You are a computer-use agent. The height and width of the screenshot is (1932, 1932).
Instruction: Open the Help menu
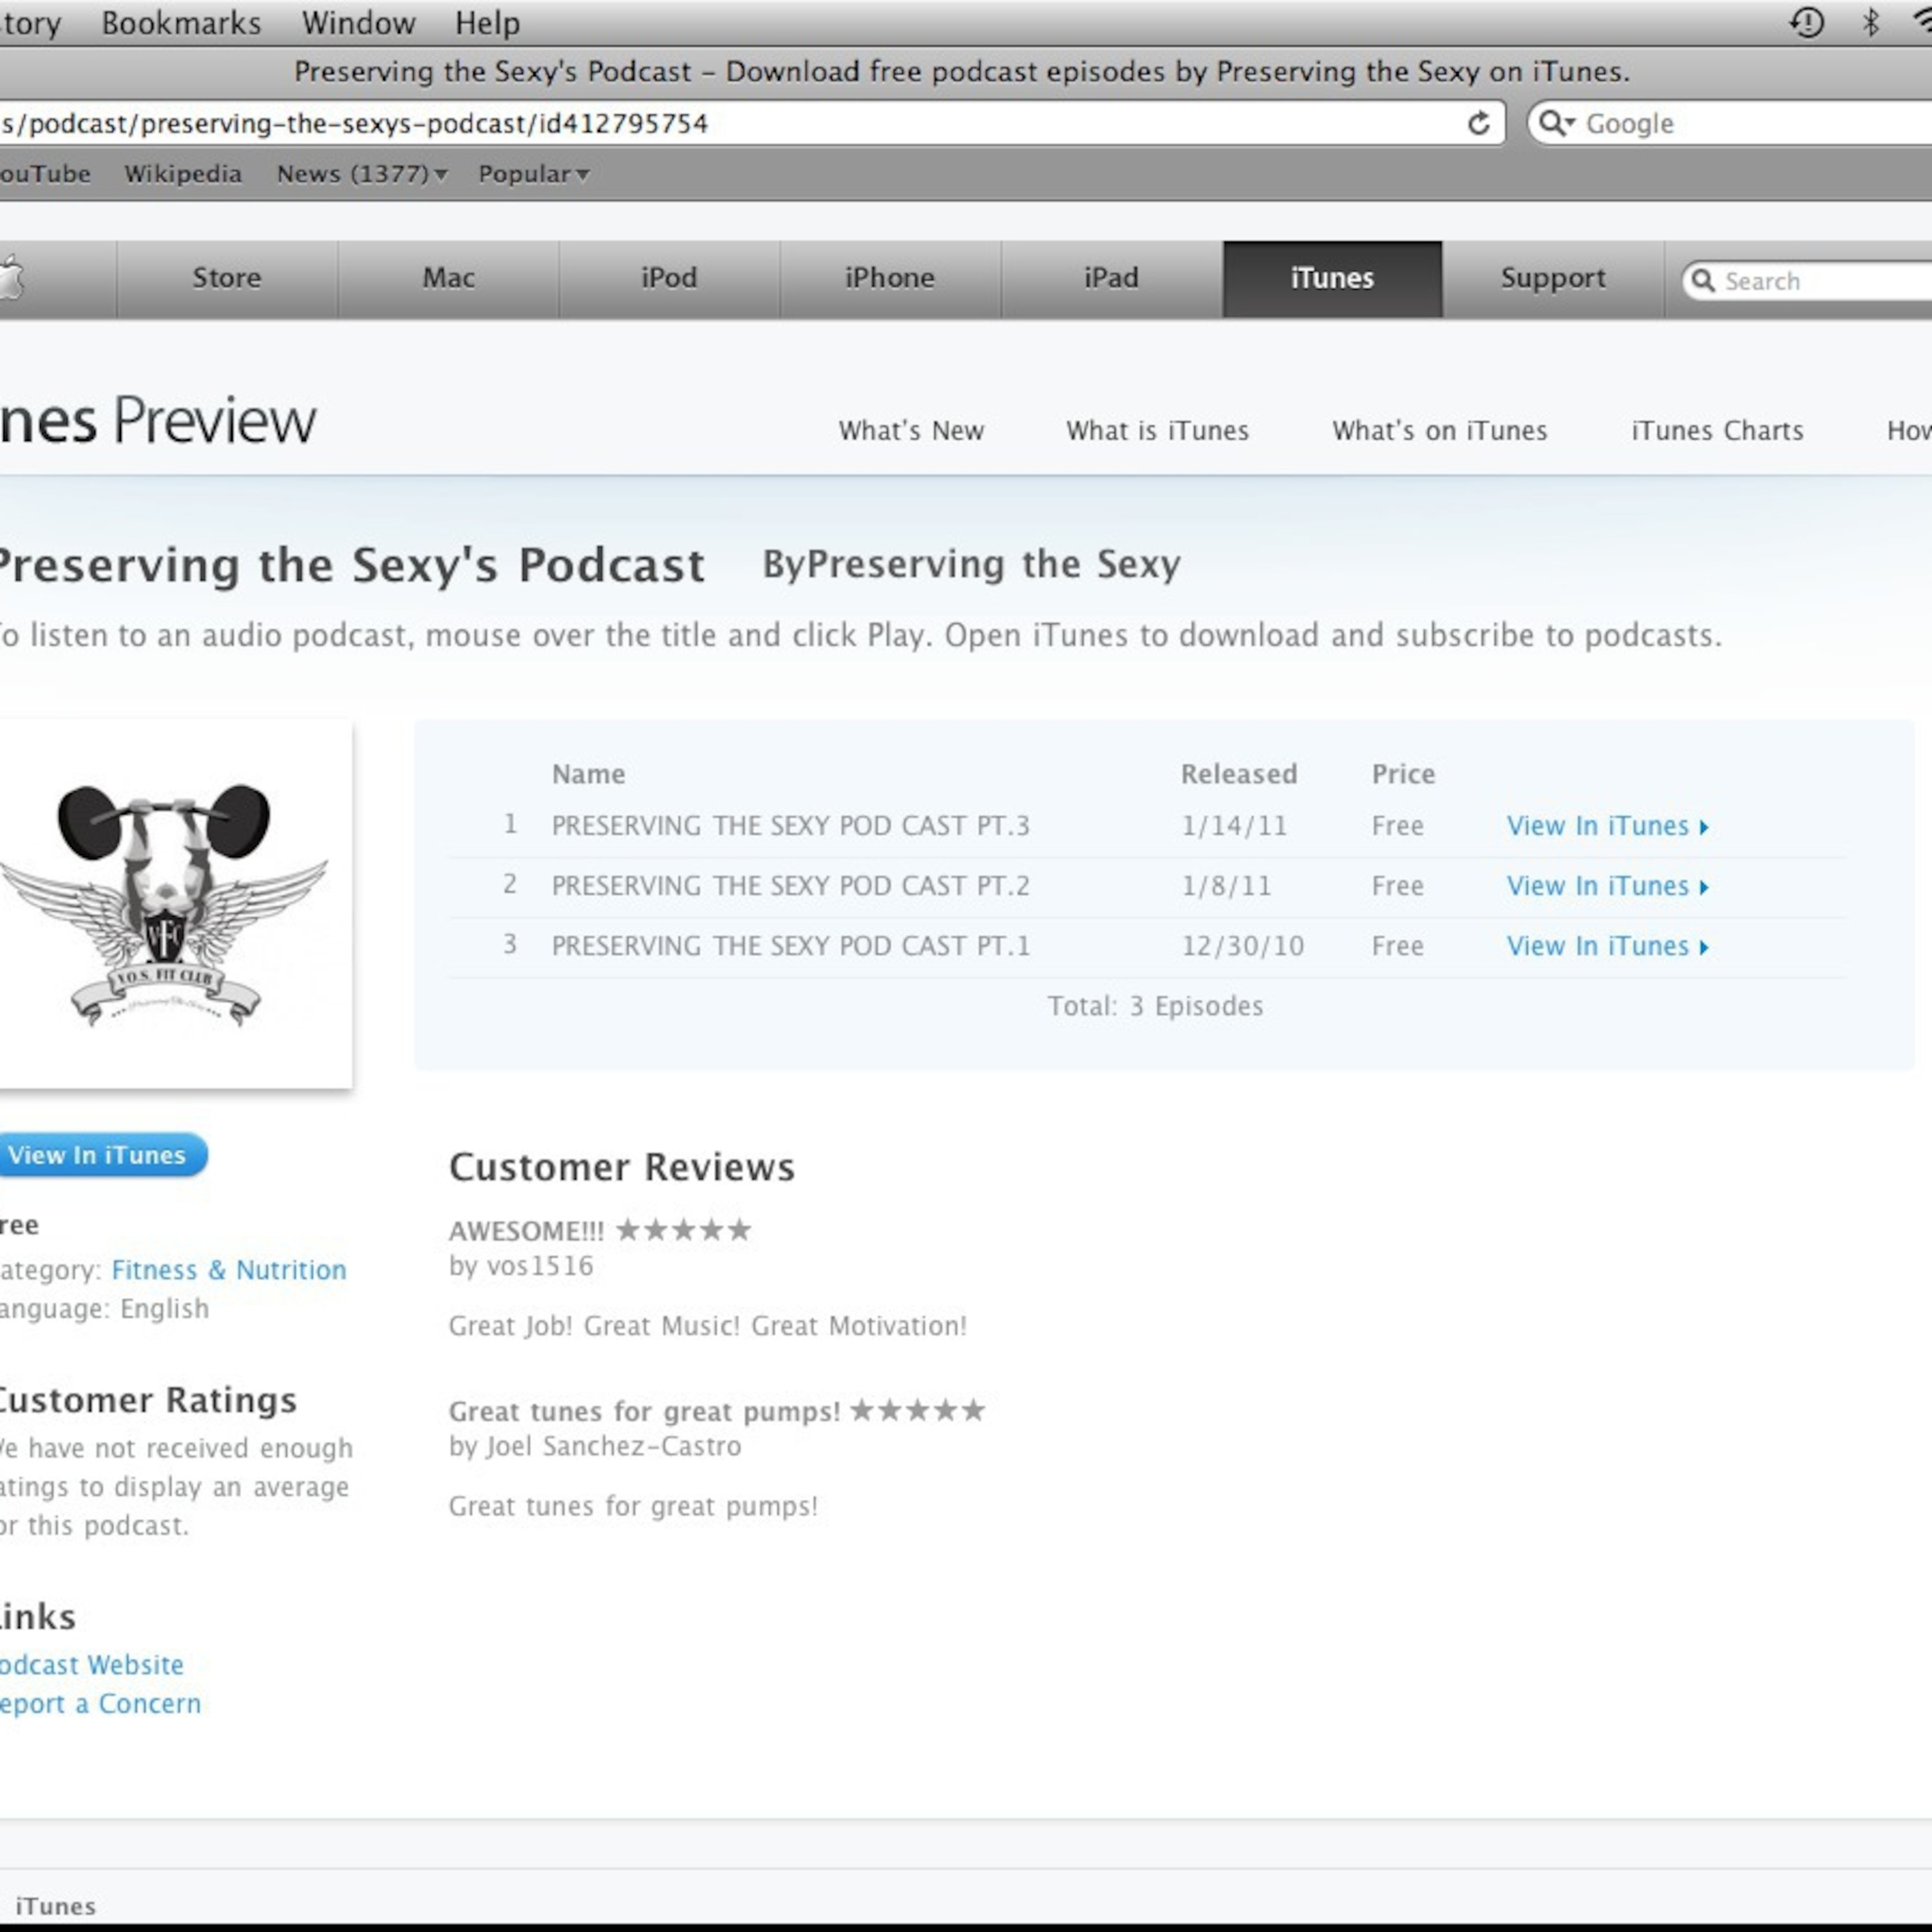[487, 23]
